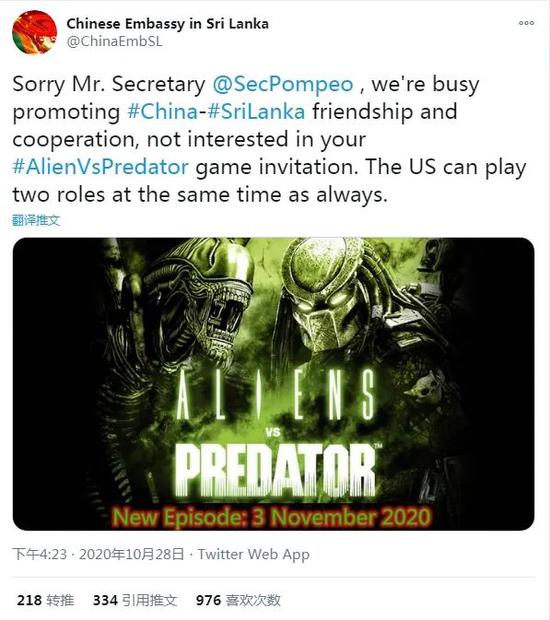
Task: Click the New Episode: 3 November 2020 caption
Action: point(272,517)
